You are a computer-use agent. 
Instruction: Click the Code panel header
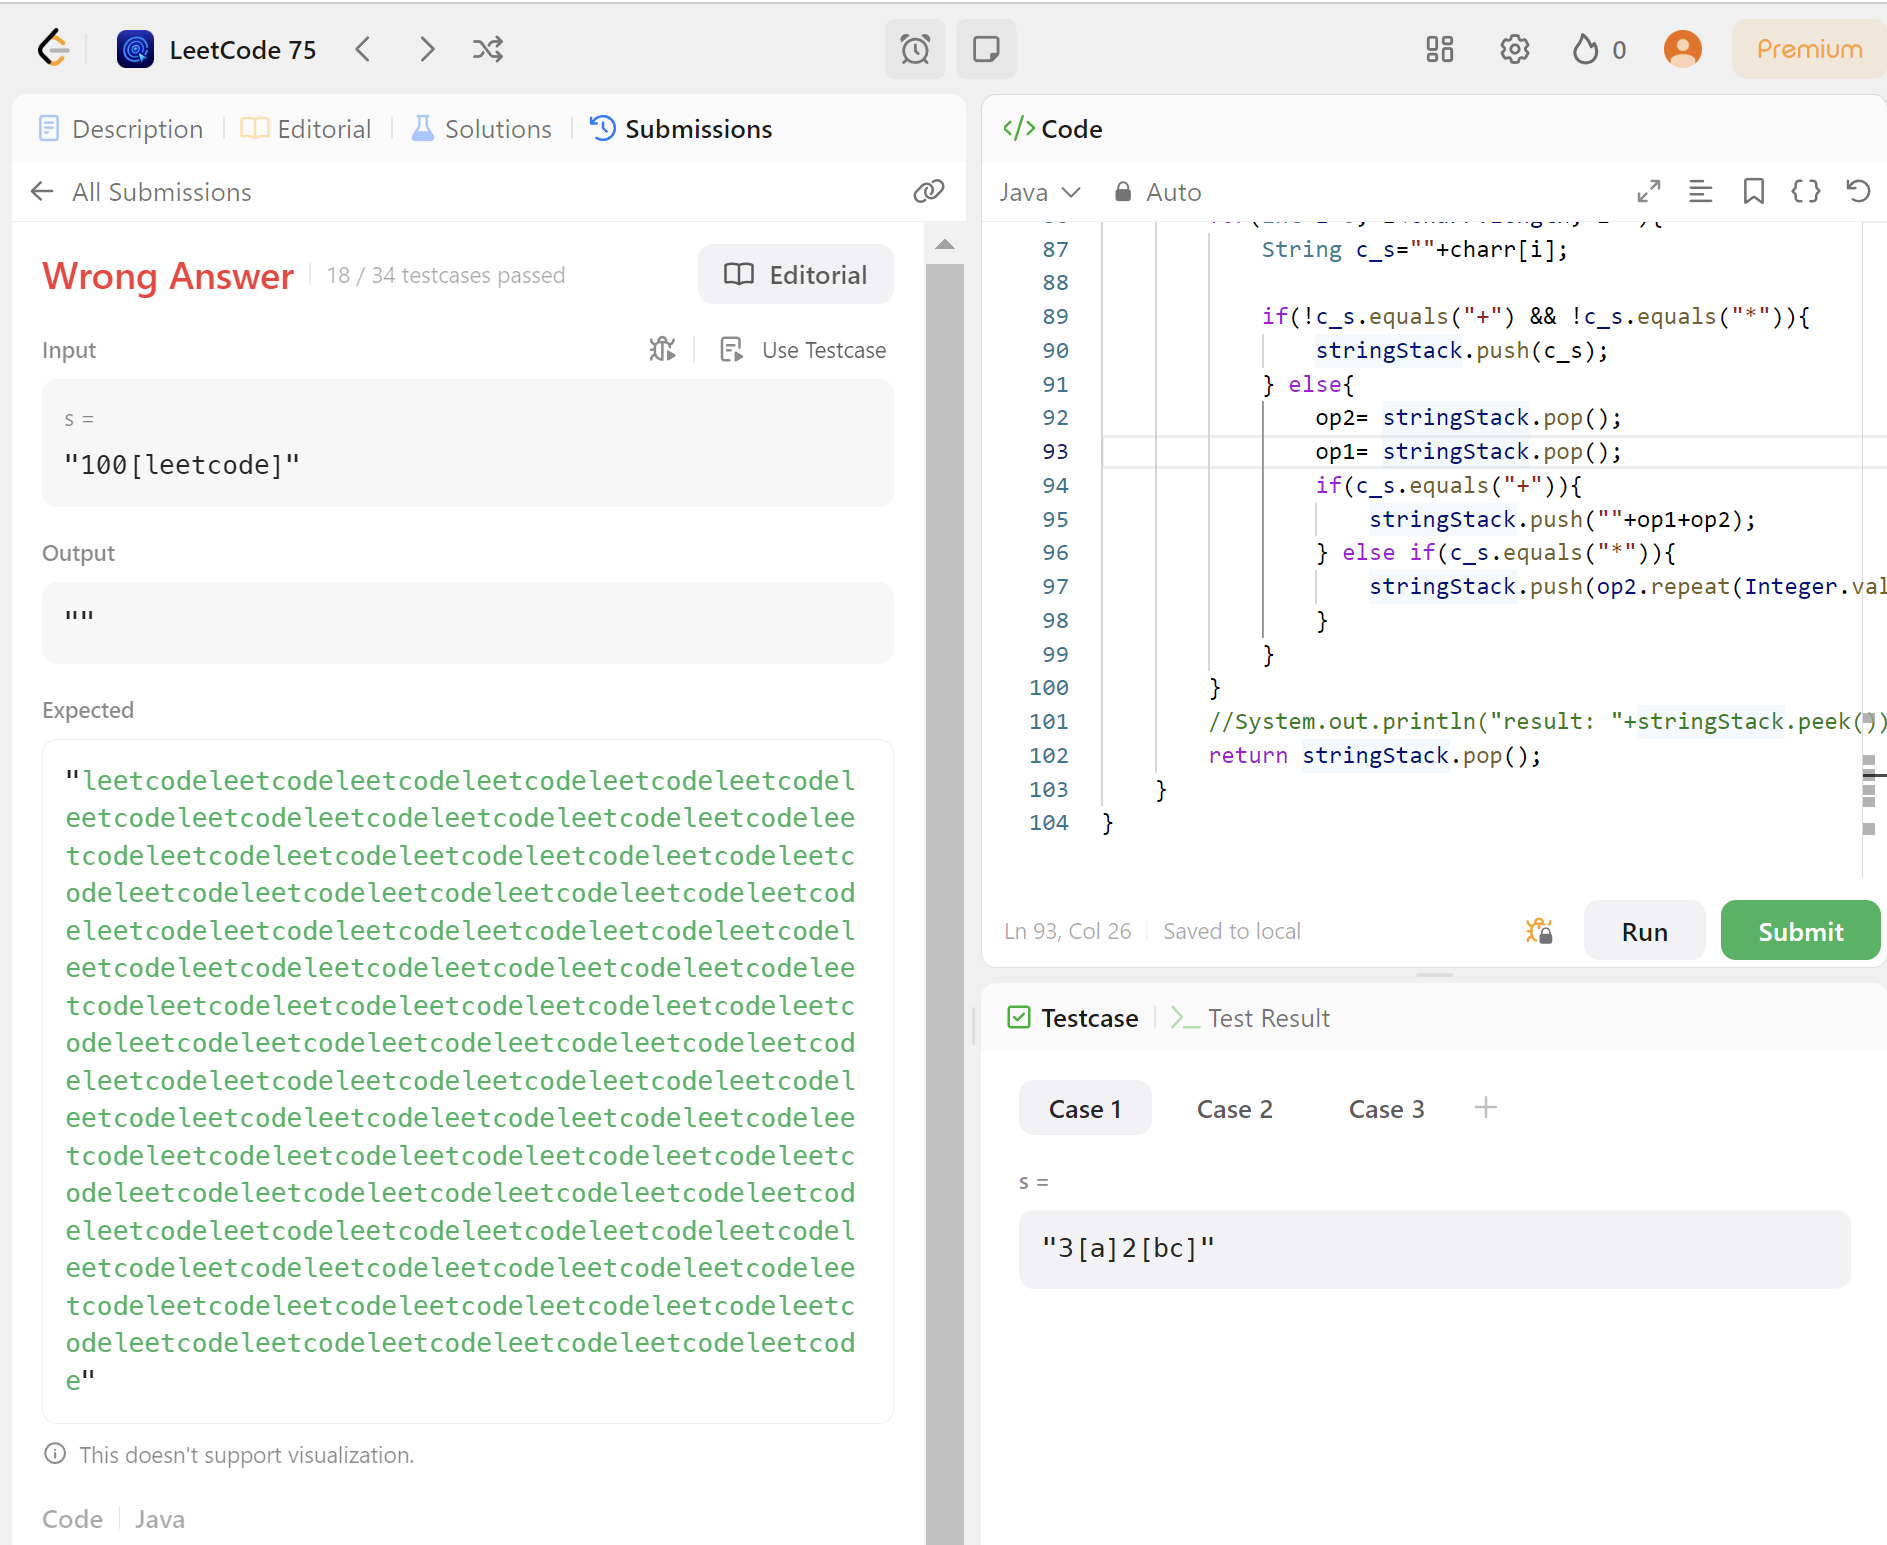pyautogui.click(x=1052, y=129)
